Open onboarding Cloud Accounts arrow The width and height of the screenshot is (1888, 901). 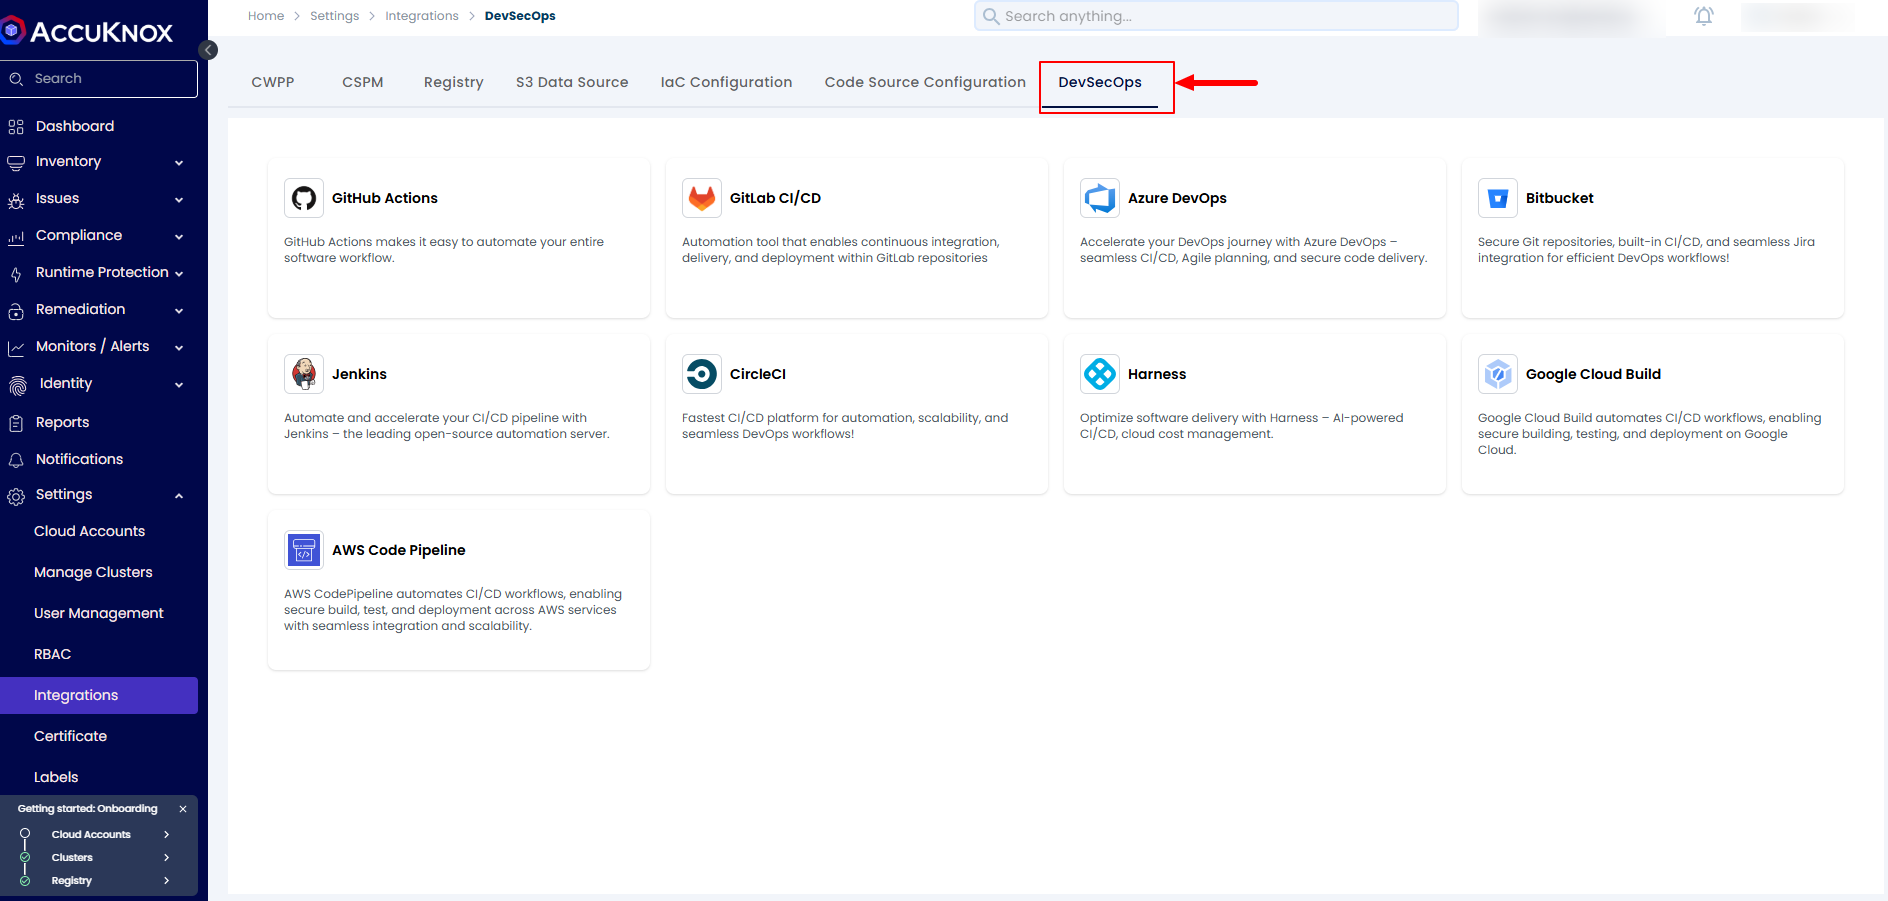(x=167, y=834)
